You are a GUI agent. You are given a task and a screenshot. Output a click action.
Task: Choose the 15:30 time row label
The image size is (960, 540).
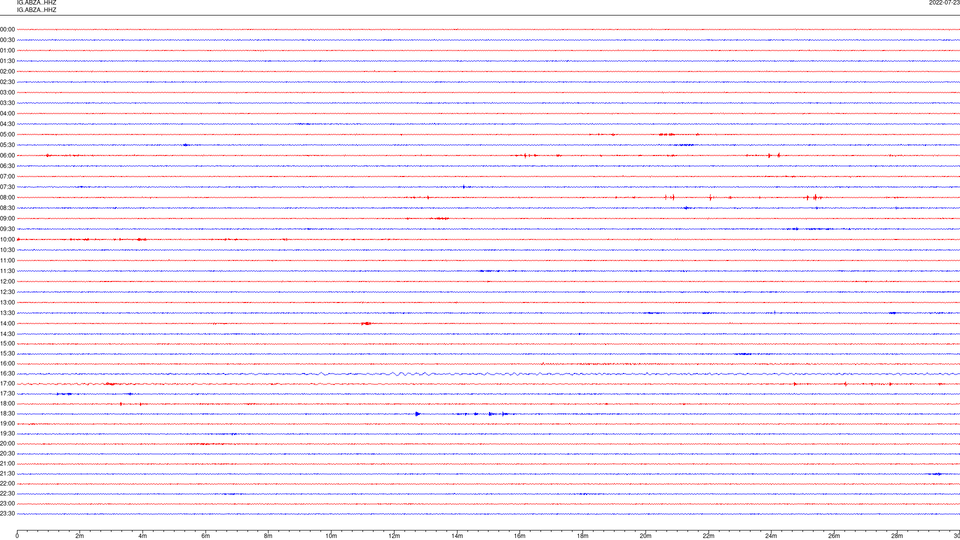coord(7,354)
